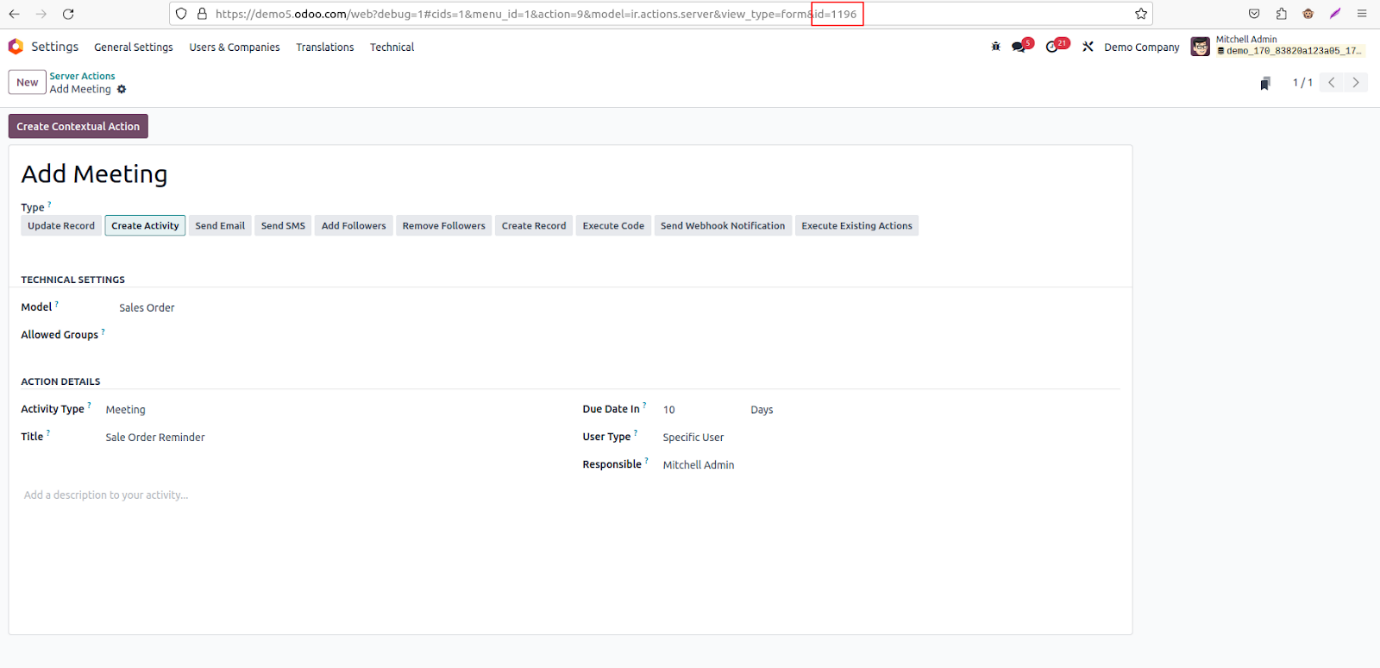
Task: Open the Demo Company switcher
Action: pos(1142,47)
